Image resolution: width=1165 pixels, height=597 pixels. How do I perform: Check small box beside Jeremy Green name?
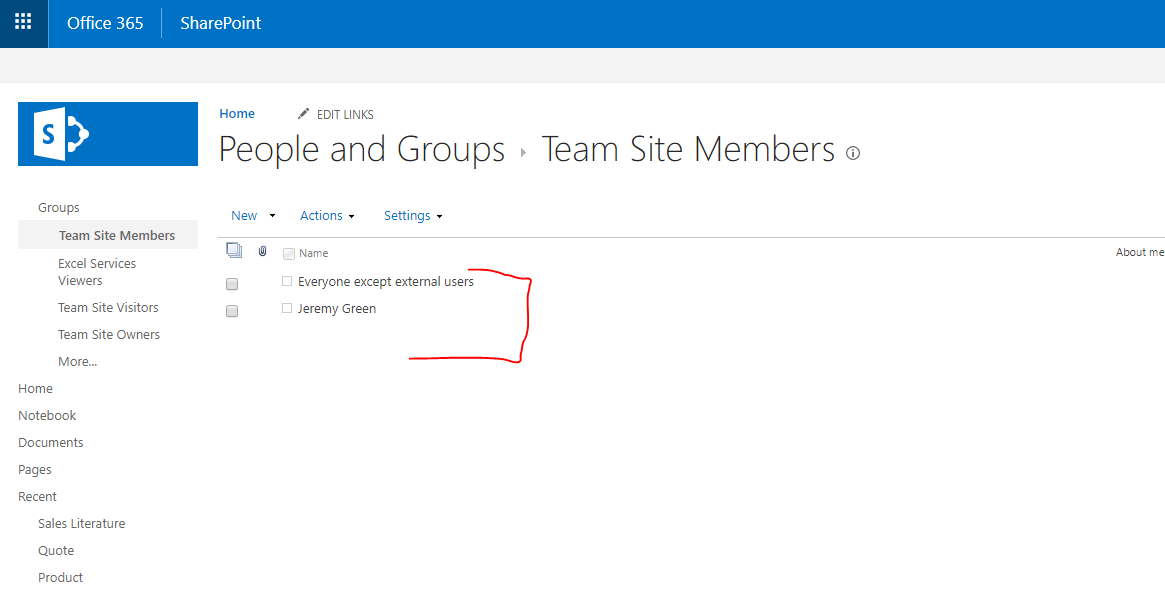pyautogui.click(x=287, y=308)
